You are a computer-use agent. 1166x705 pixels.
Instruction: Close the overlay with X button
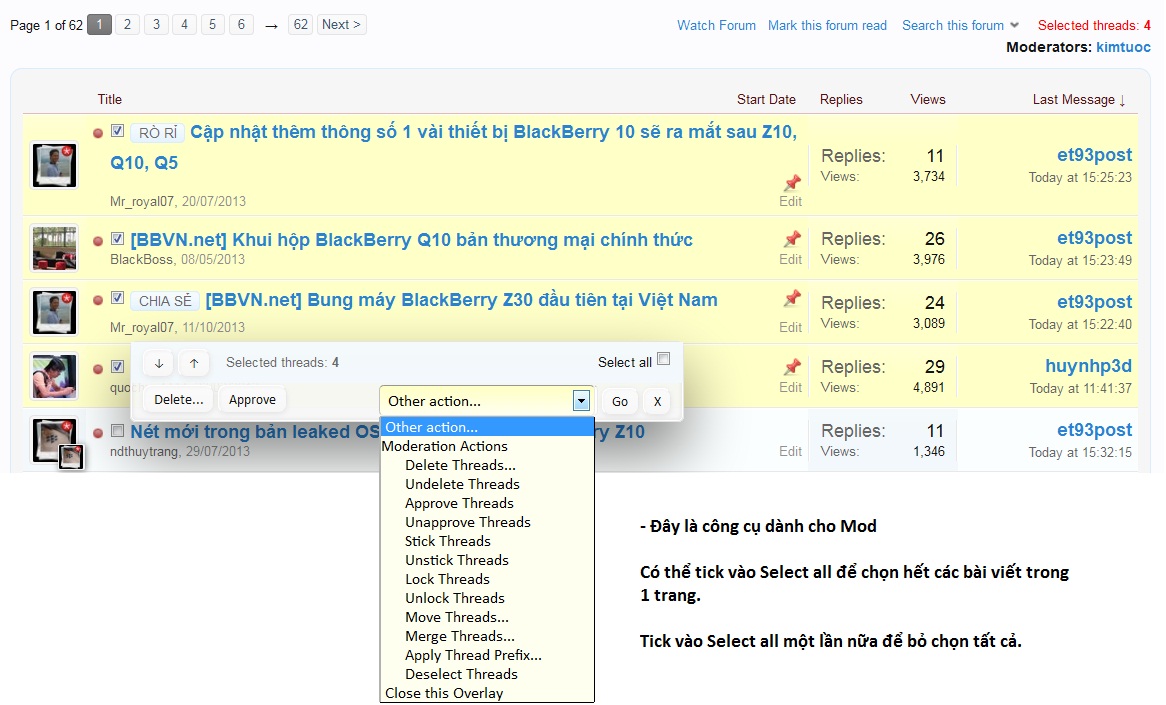(657, 402)
